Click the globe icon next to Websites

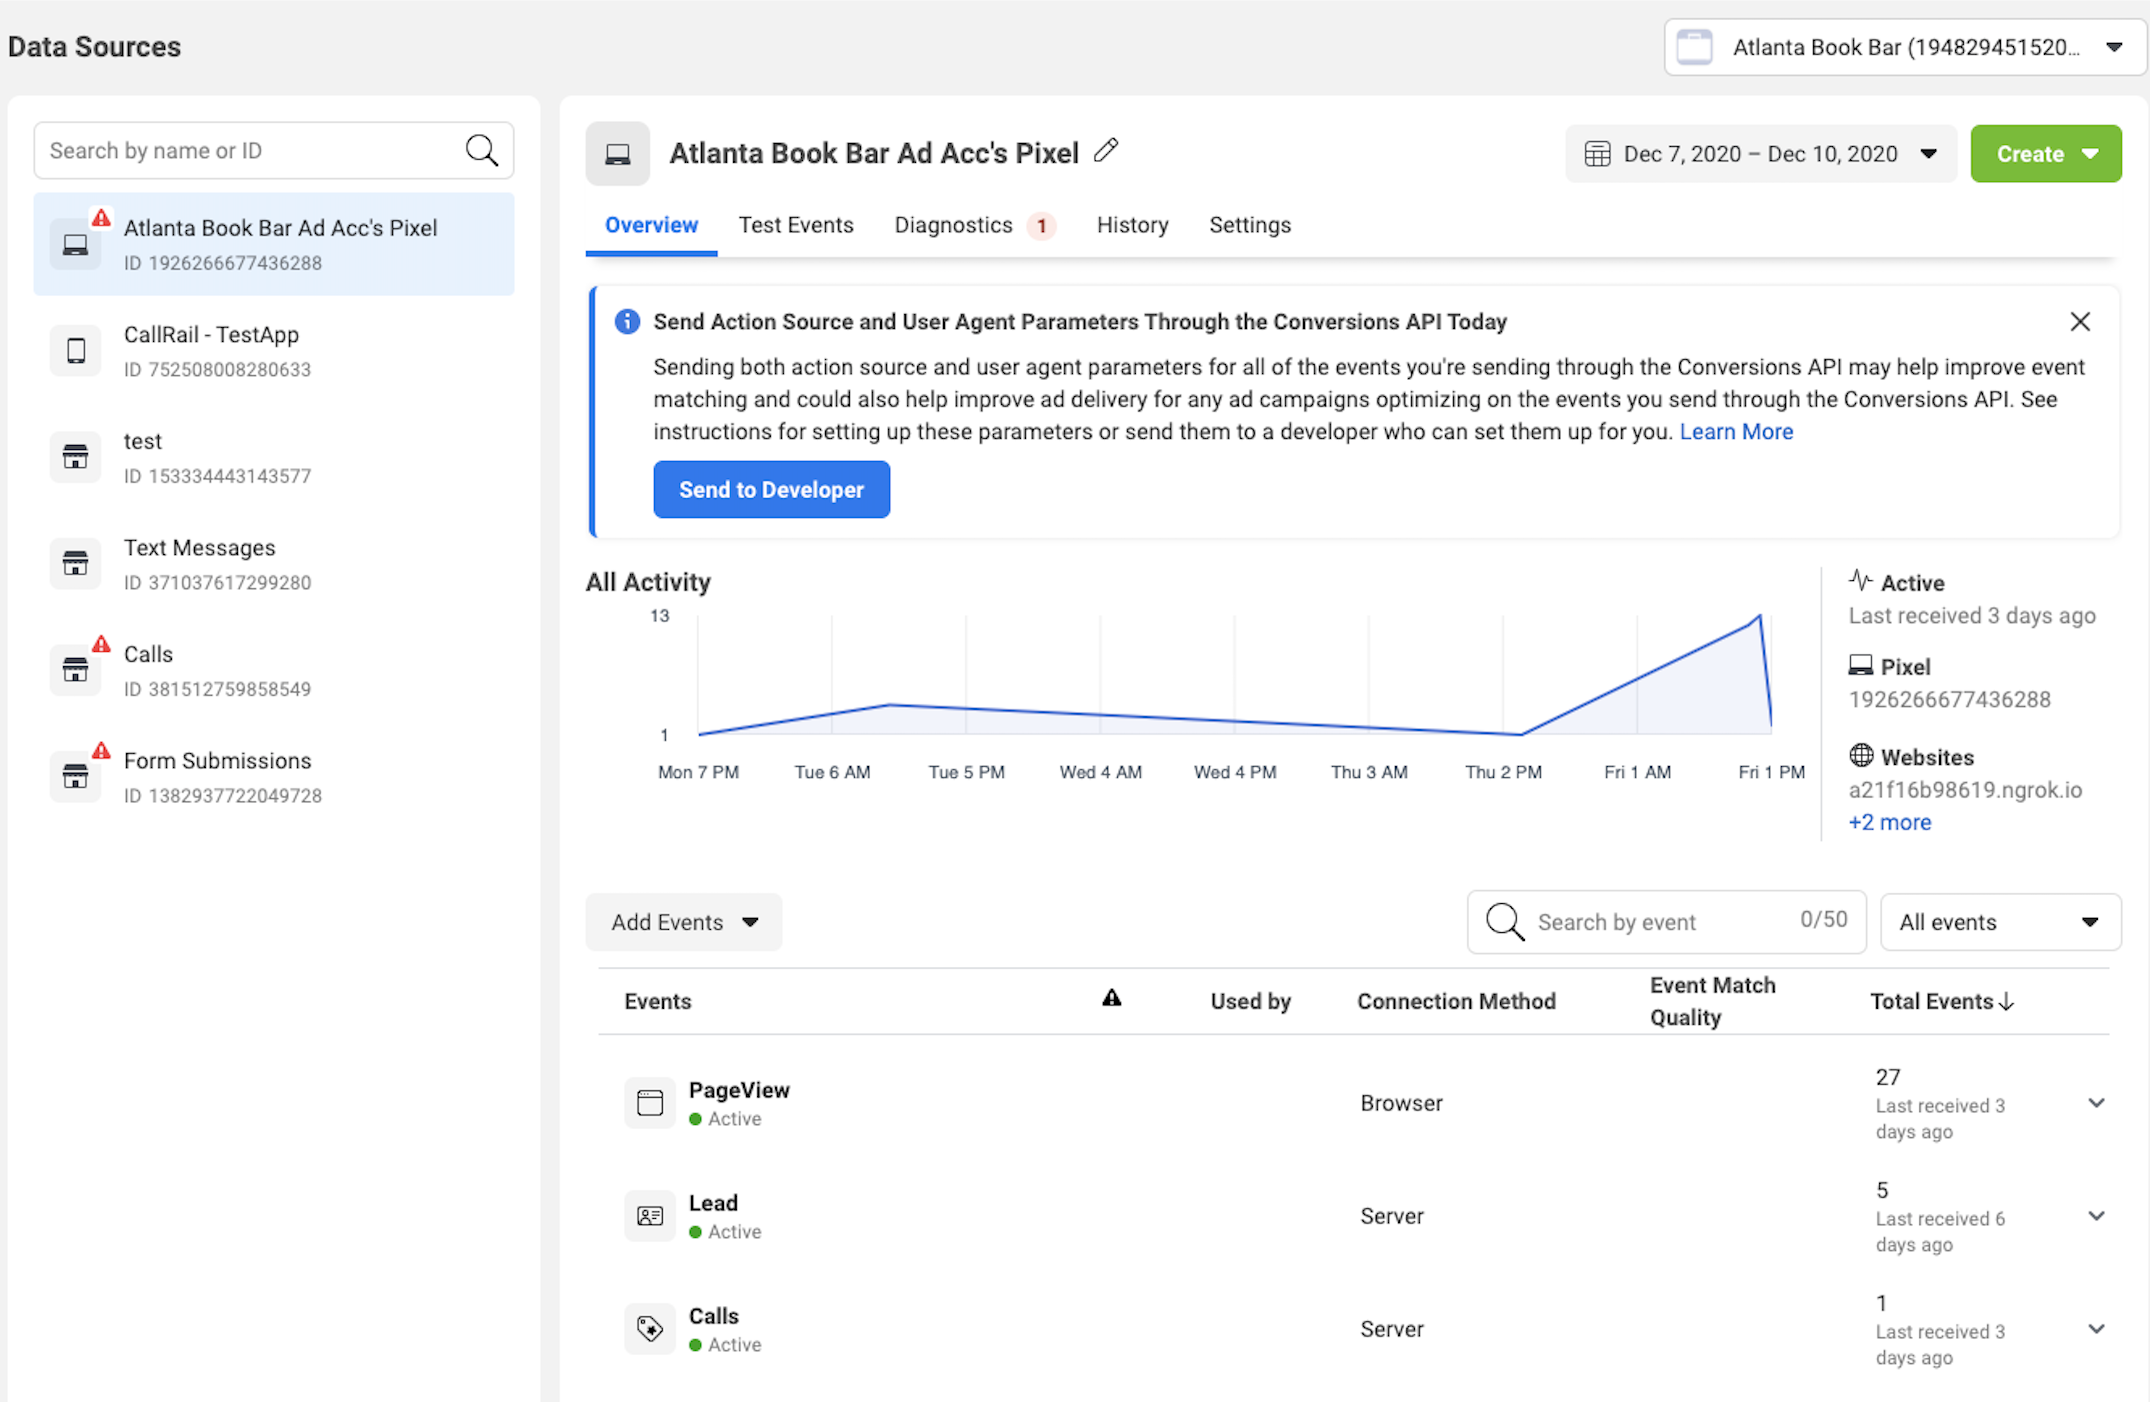[x=1861, y=755]
